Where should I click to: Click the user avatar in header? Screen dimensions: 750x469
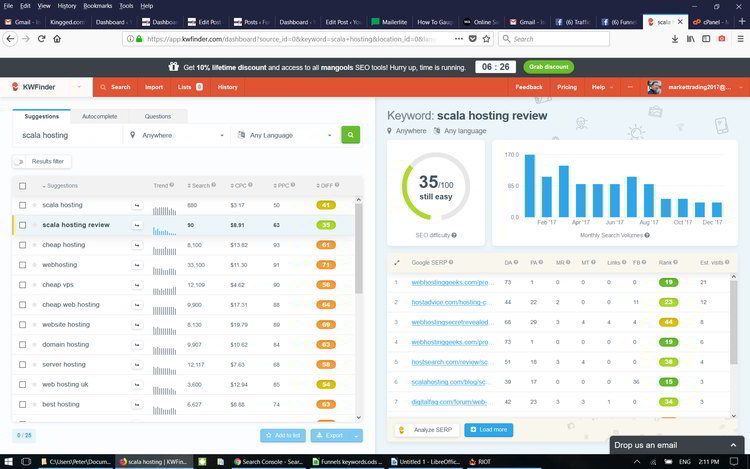click(654, 87)
